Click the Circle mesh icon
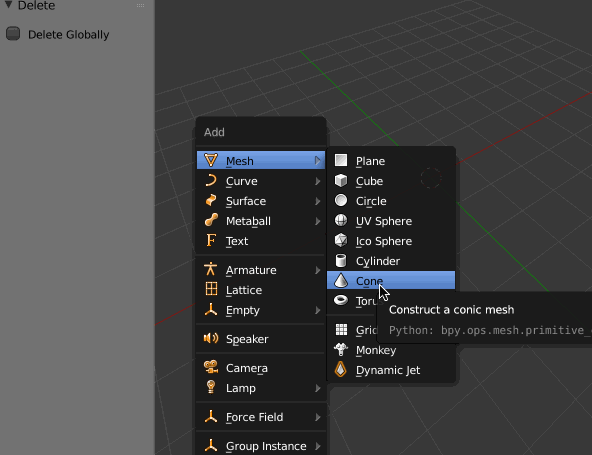592x455 pixels. 341,200
